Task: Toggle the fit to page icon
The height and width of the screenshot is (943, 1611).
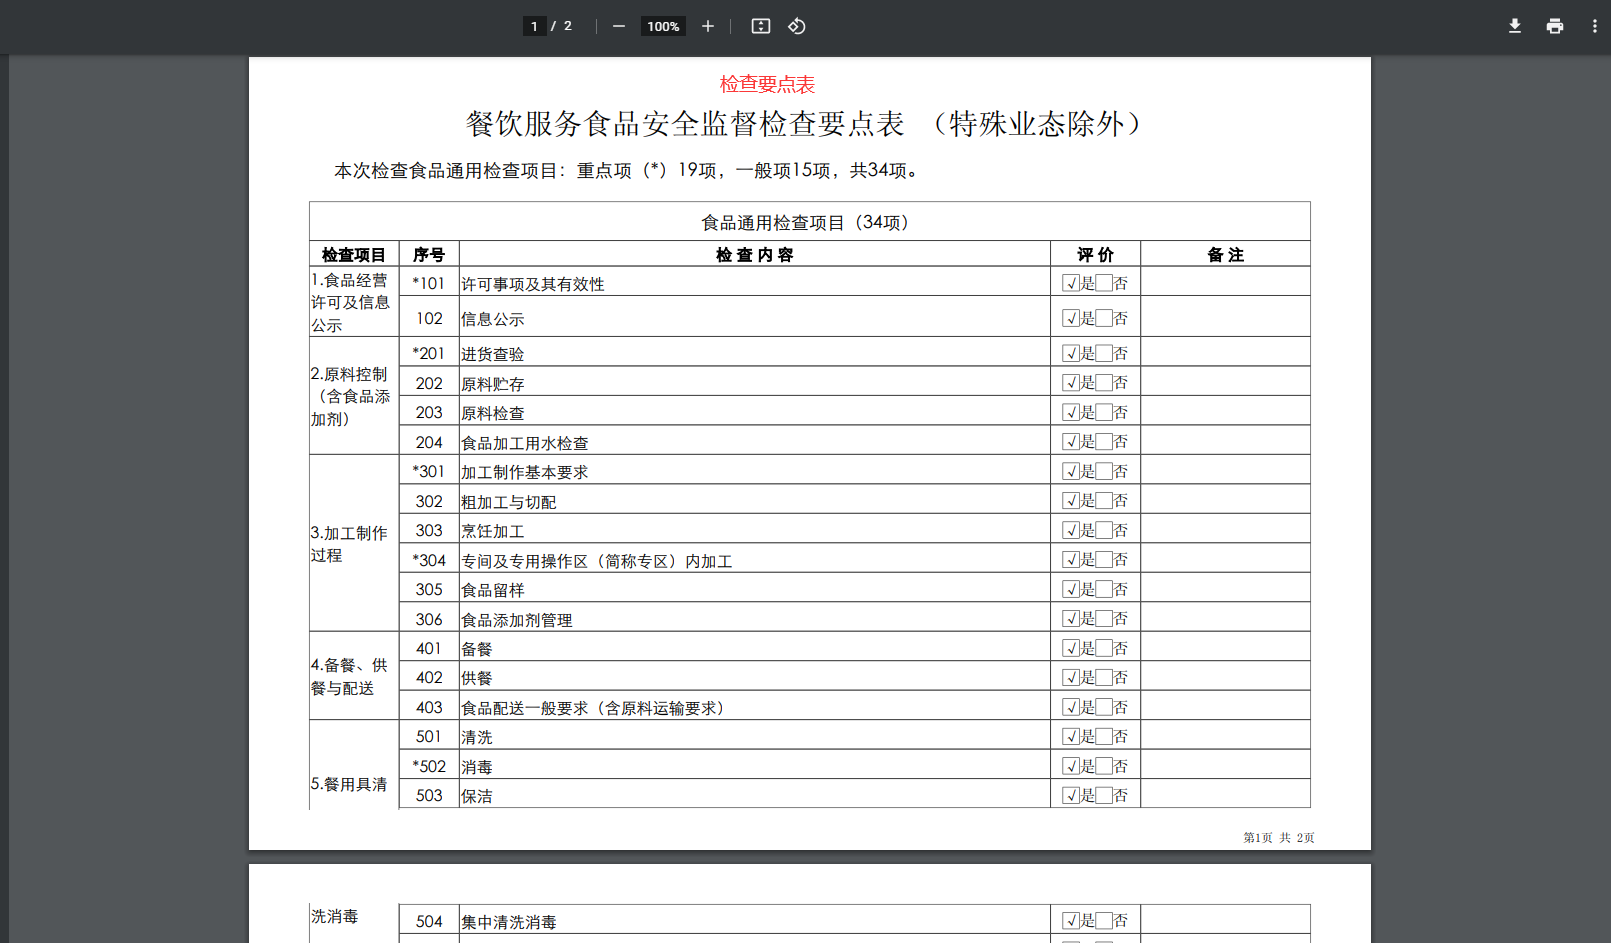Action: coord(760,26)
